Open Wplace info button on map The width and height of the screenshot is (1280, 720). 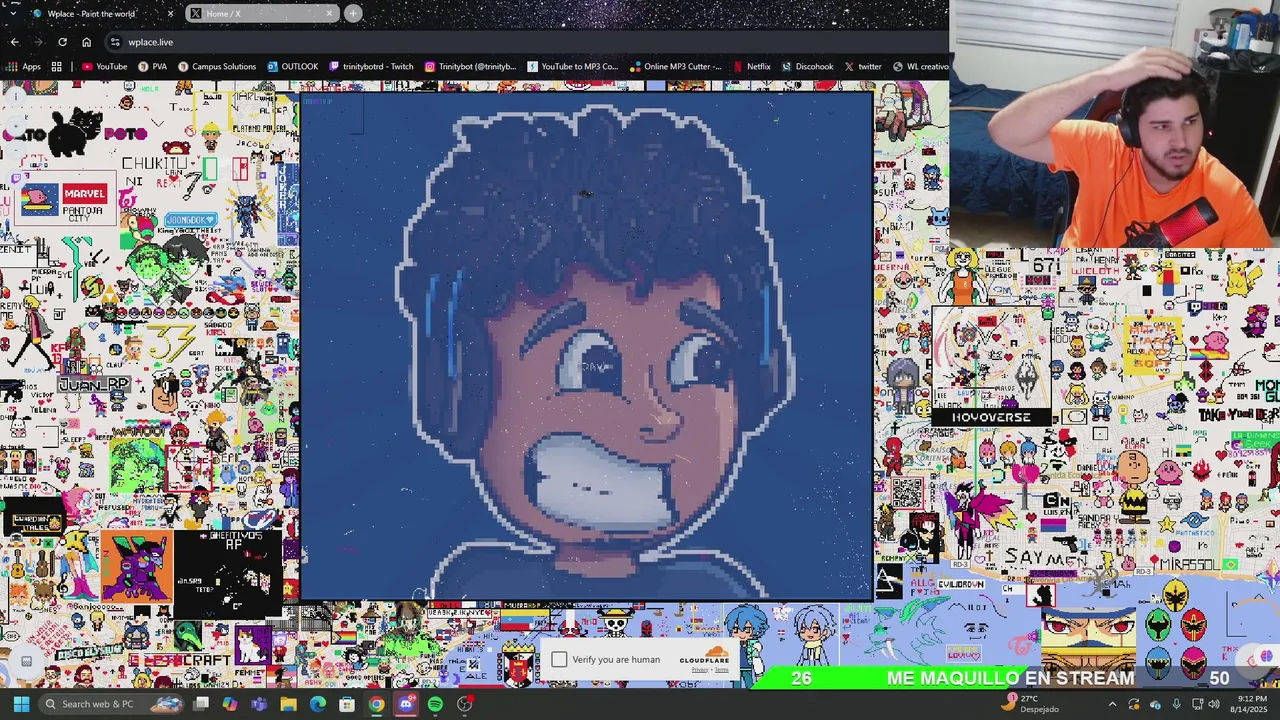(18, 98)
